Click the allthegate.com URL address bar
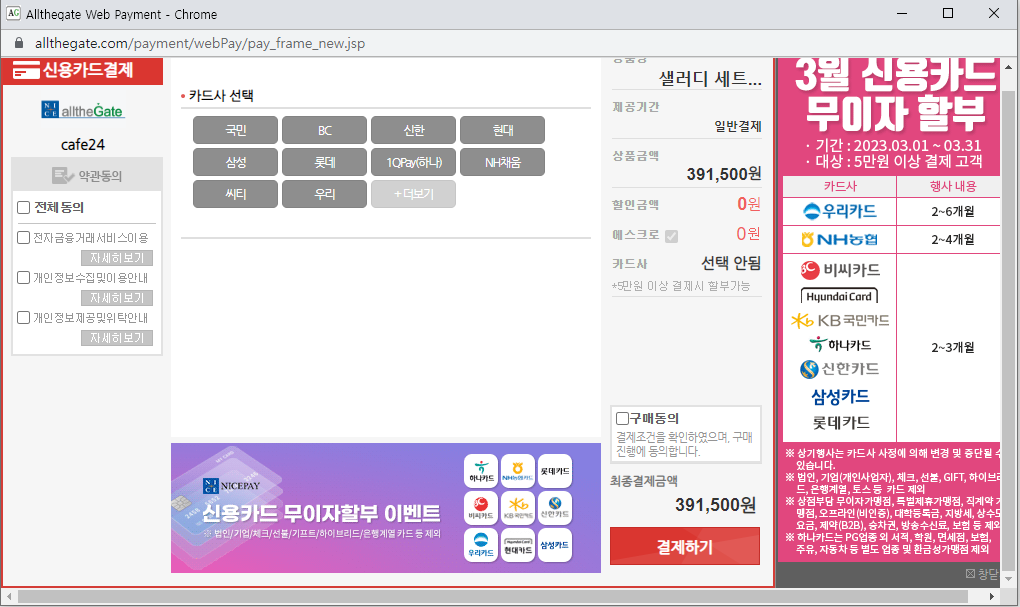This screenshot has width=1020, height=607. (x=200, y=43)
